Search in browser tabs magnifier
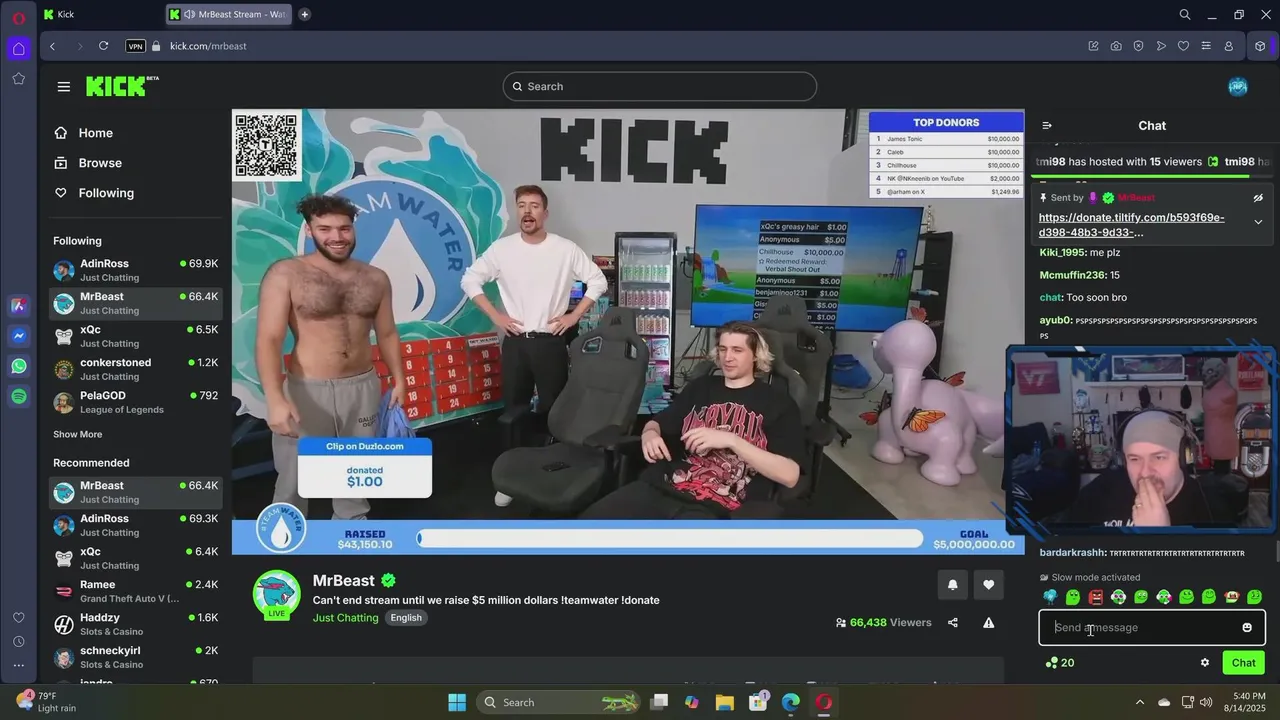This screenshot has width=1280, height=720. (x=1185, y=14)
